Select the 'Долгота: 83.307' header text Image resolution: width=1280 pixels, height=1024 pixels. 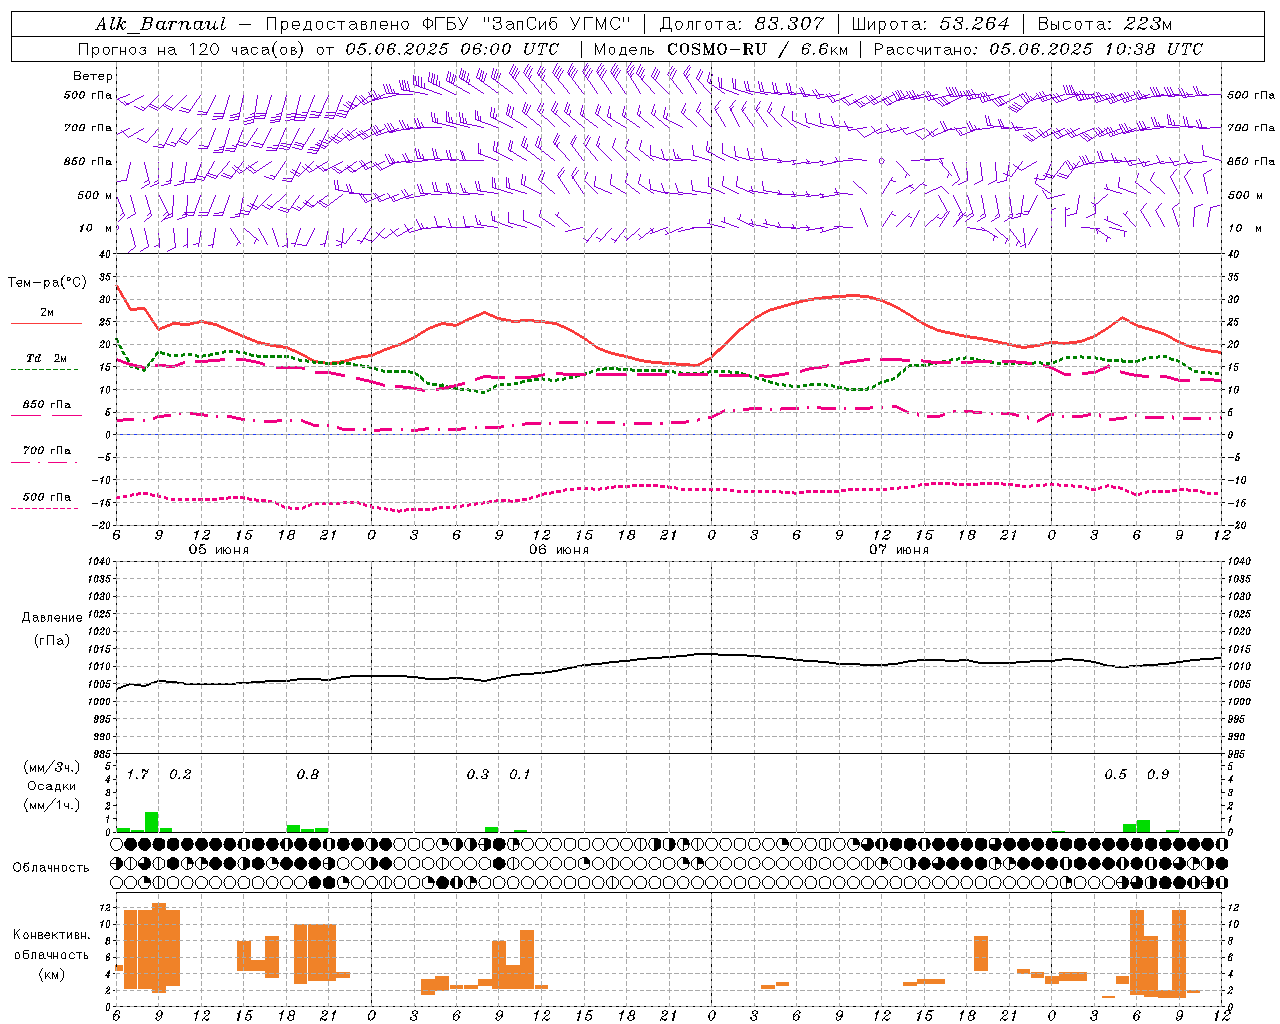[x=742, y=24]
